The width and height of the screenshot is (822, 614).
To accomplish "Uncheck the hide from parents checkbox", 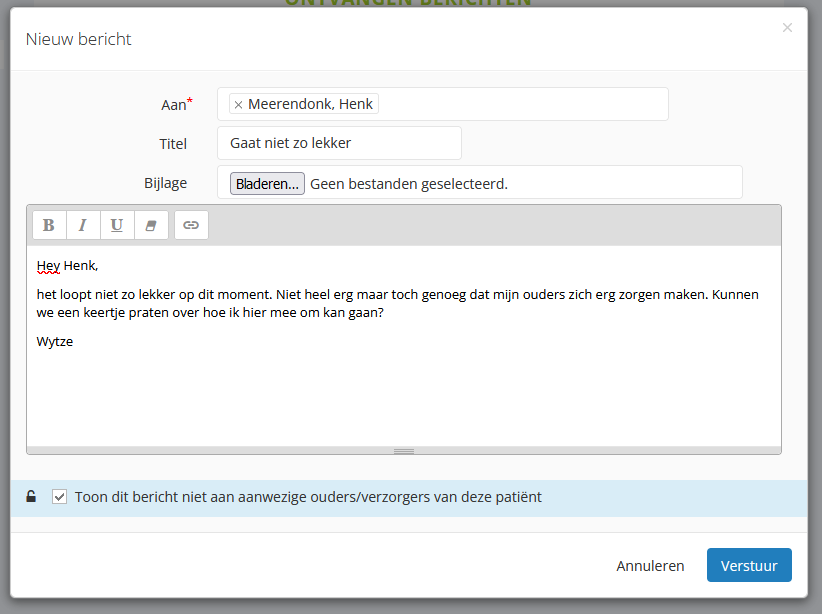I will pos(60,496).
